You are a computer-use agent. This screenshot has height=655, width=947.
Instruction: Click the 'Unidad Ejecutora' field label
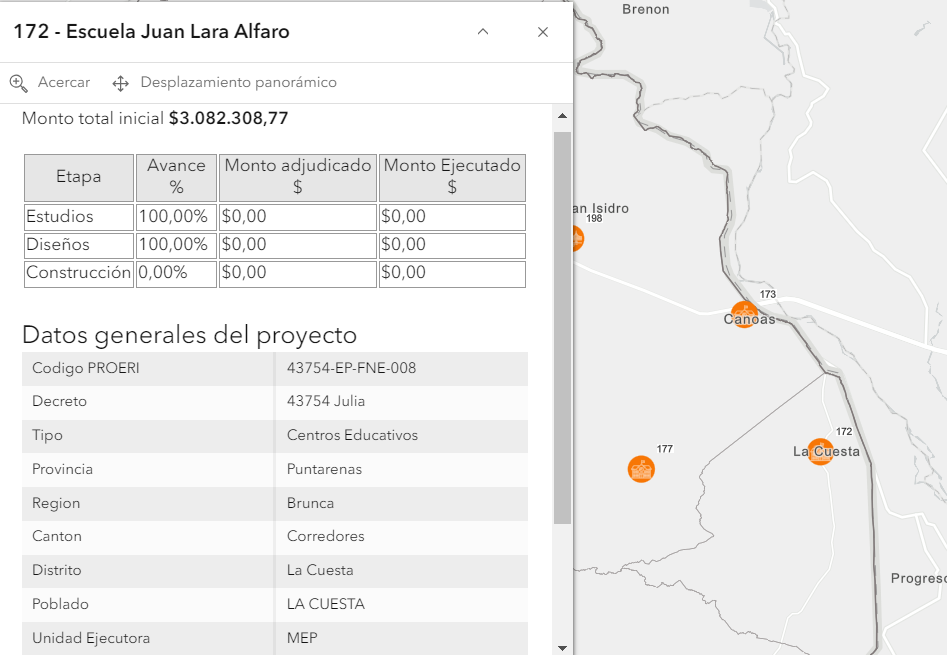tap(91, 637)
